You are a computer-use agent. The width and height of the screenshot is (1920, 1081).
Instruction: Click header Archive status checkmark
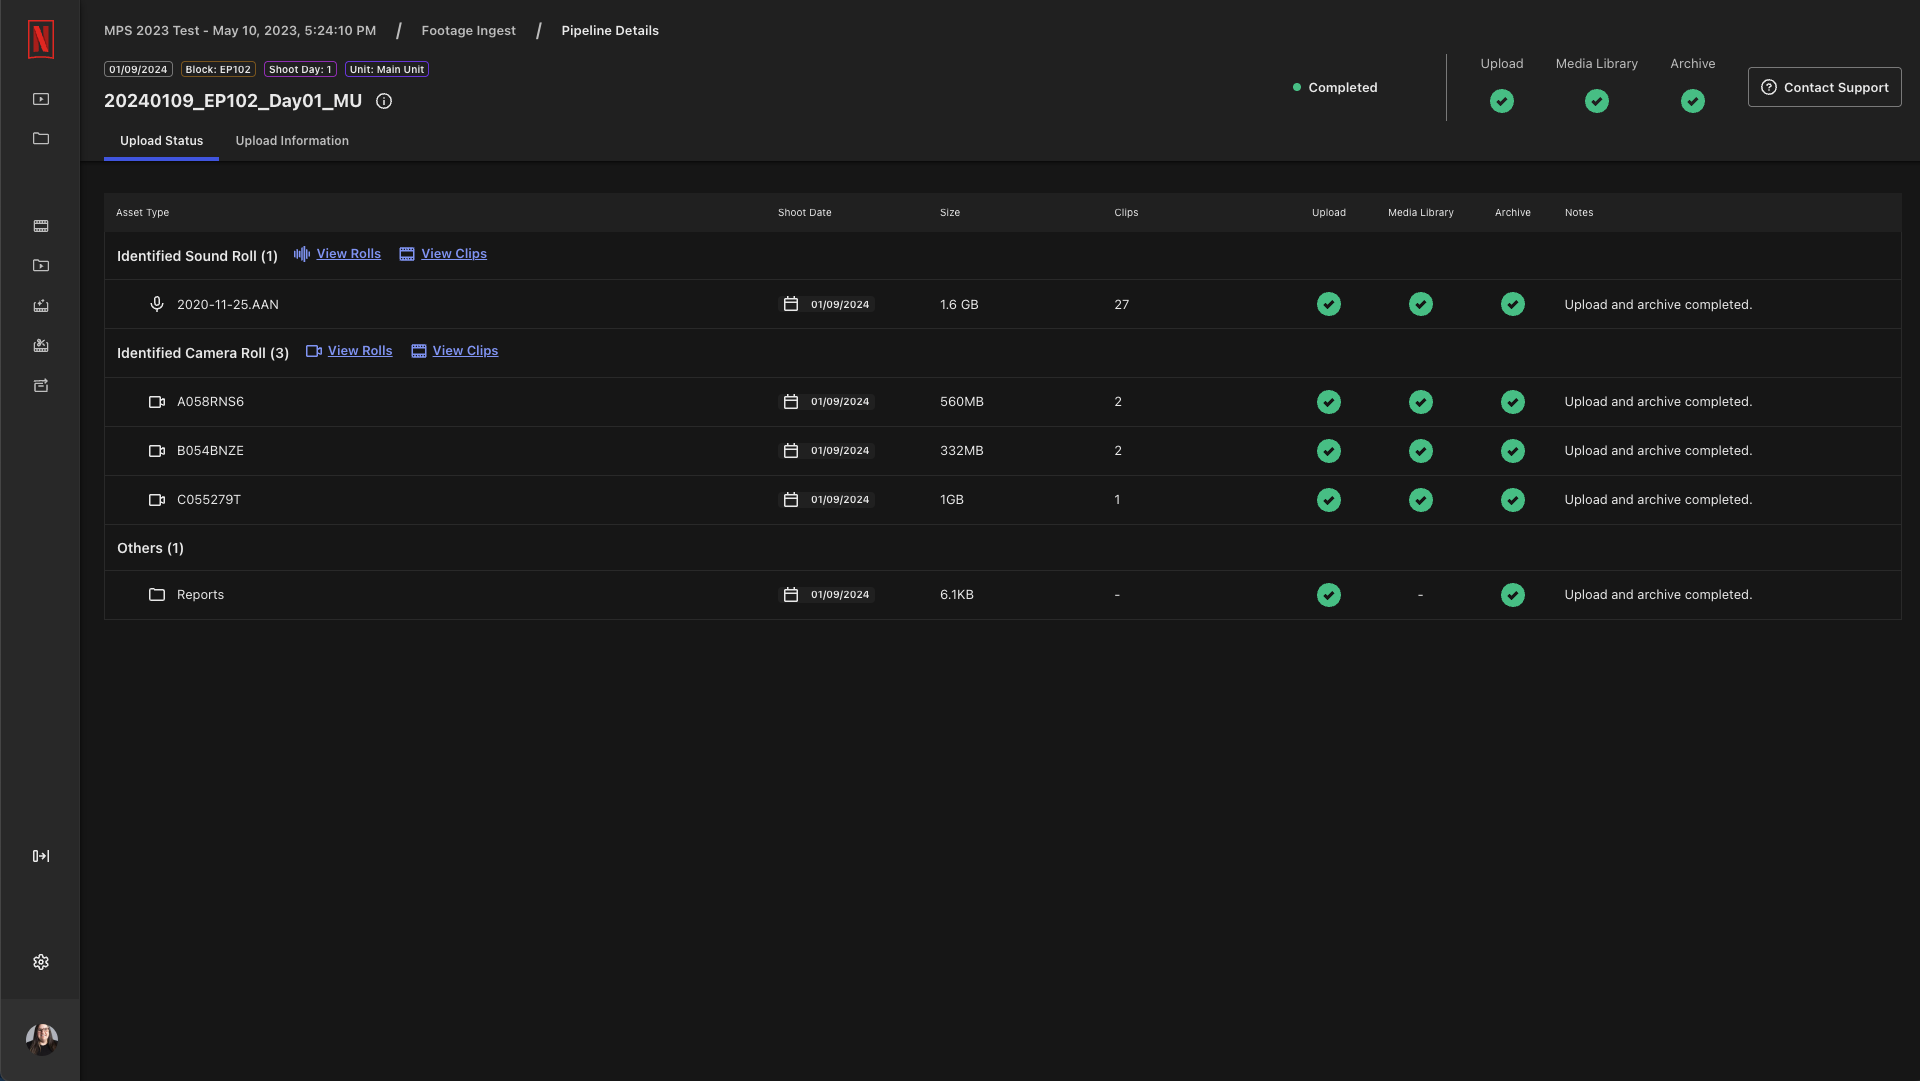click(1693, 101)
